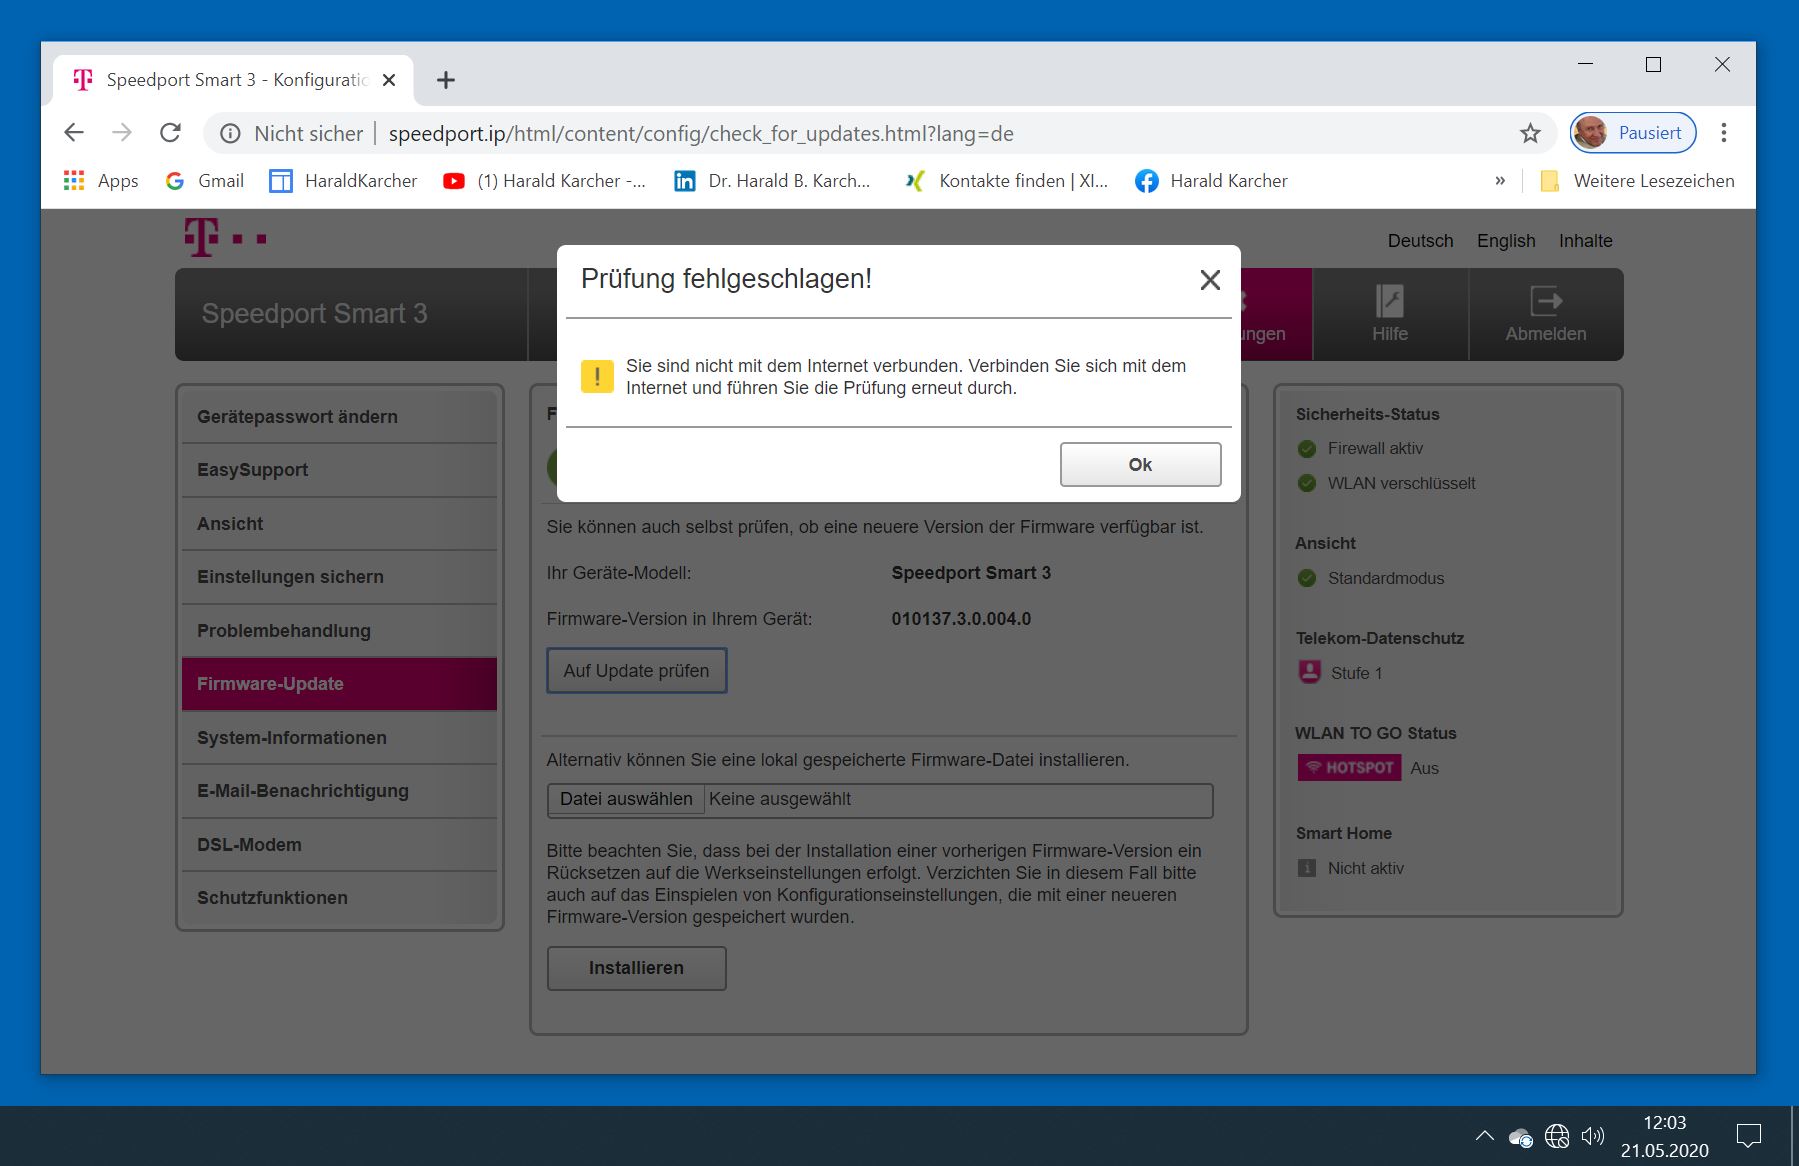Click the yellow warning icon in dialog
Viewport: 1799px width, 1166px height.
[x=597, y=376]
